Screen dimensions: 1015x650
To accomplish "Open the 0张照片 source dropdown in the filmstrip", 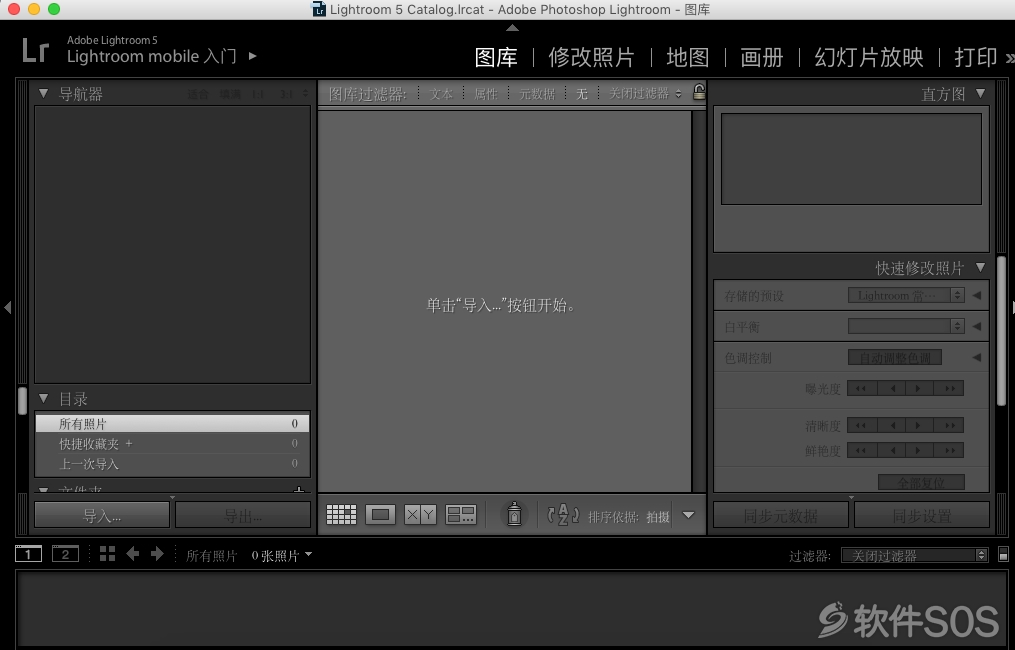I will pos(282,555).
